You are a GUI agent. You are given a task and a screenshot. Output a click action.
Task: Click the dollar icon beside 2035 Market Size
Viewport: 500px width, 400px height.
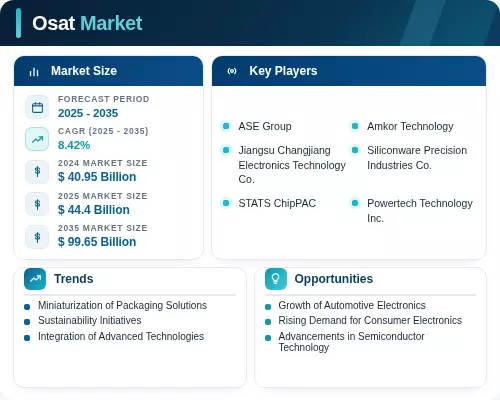click(37, 237)
